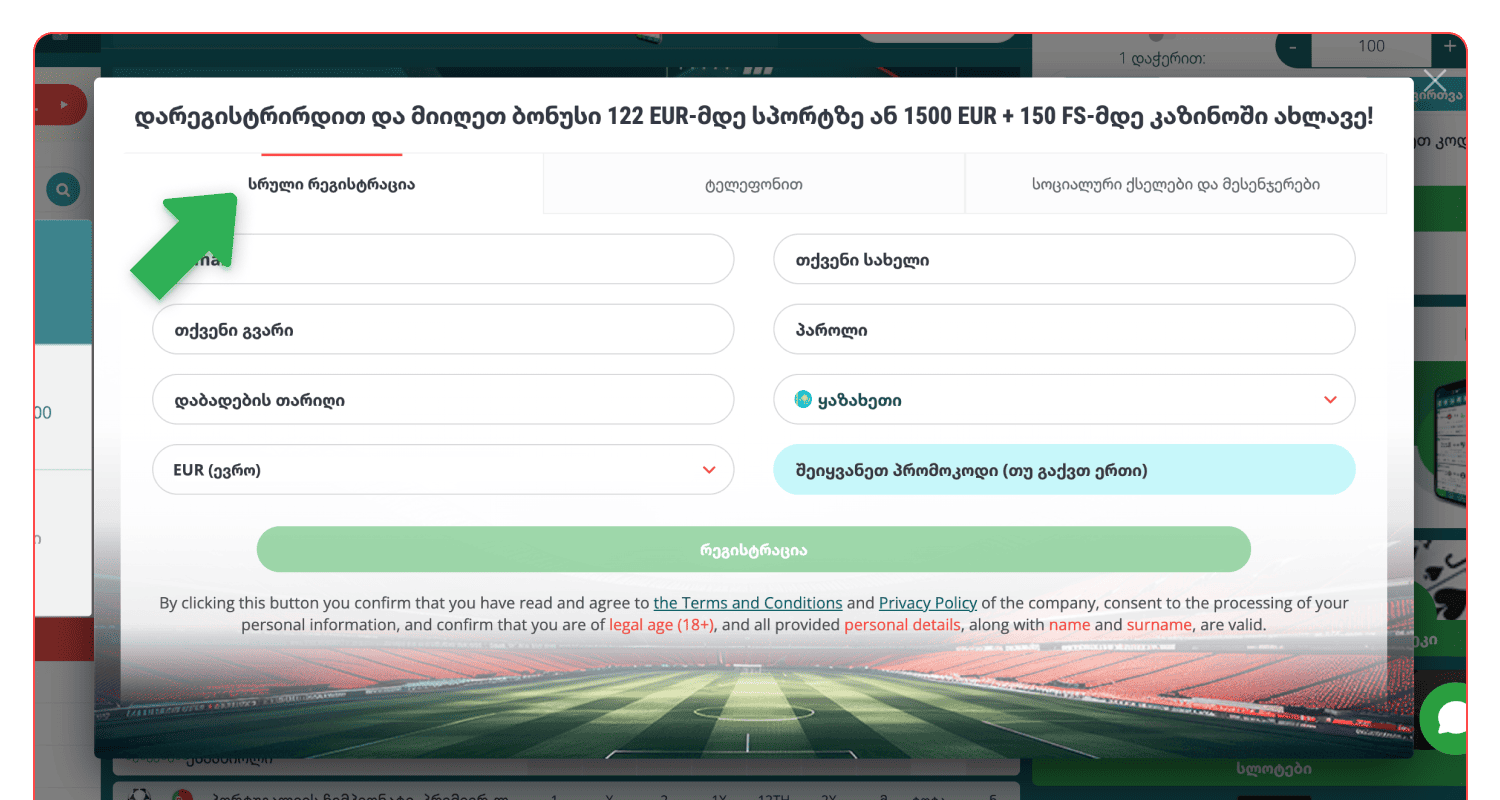Click the პაროლი password field

(1063, 330)
